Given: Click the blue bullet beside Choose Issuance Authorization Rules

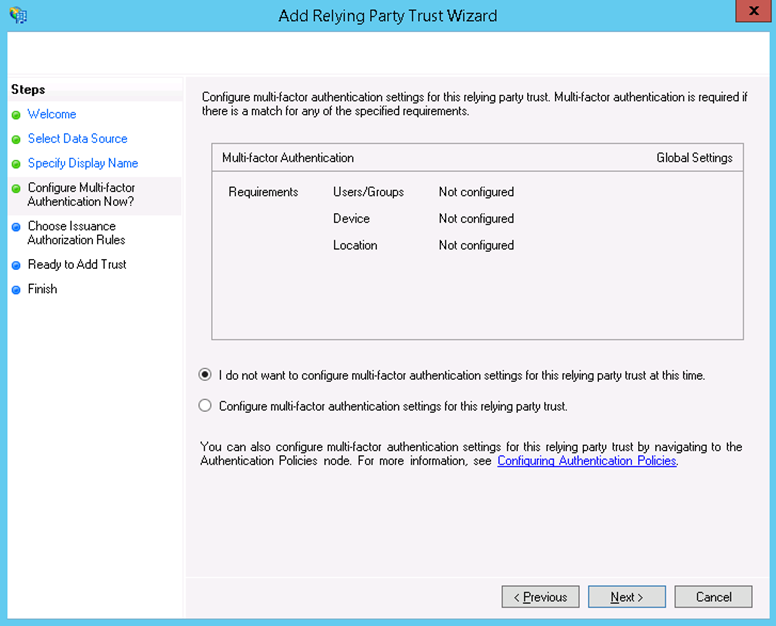Looking at the screenshot, I should 16,227.
